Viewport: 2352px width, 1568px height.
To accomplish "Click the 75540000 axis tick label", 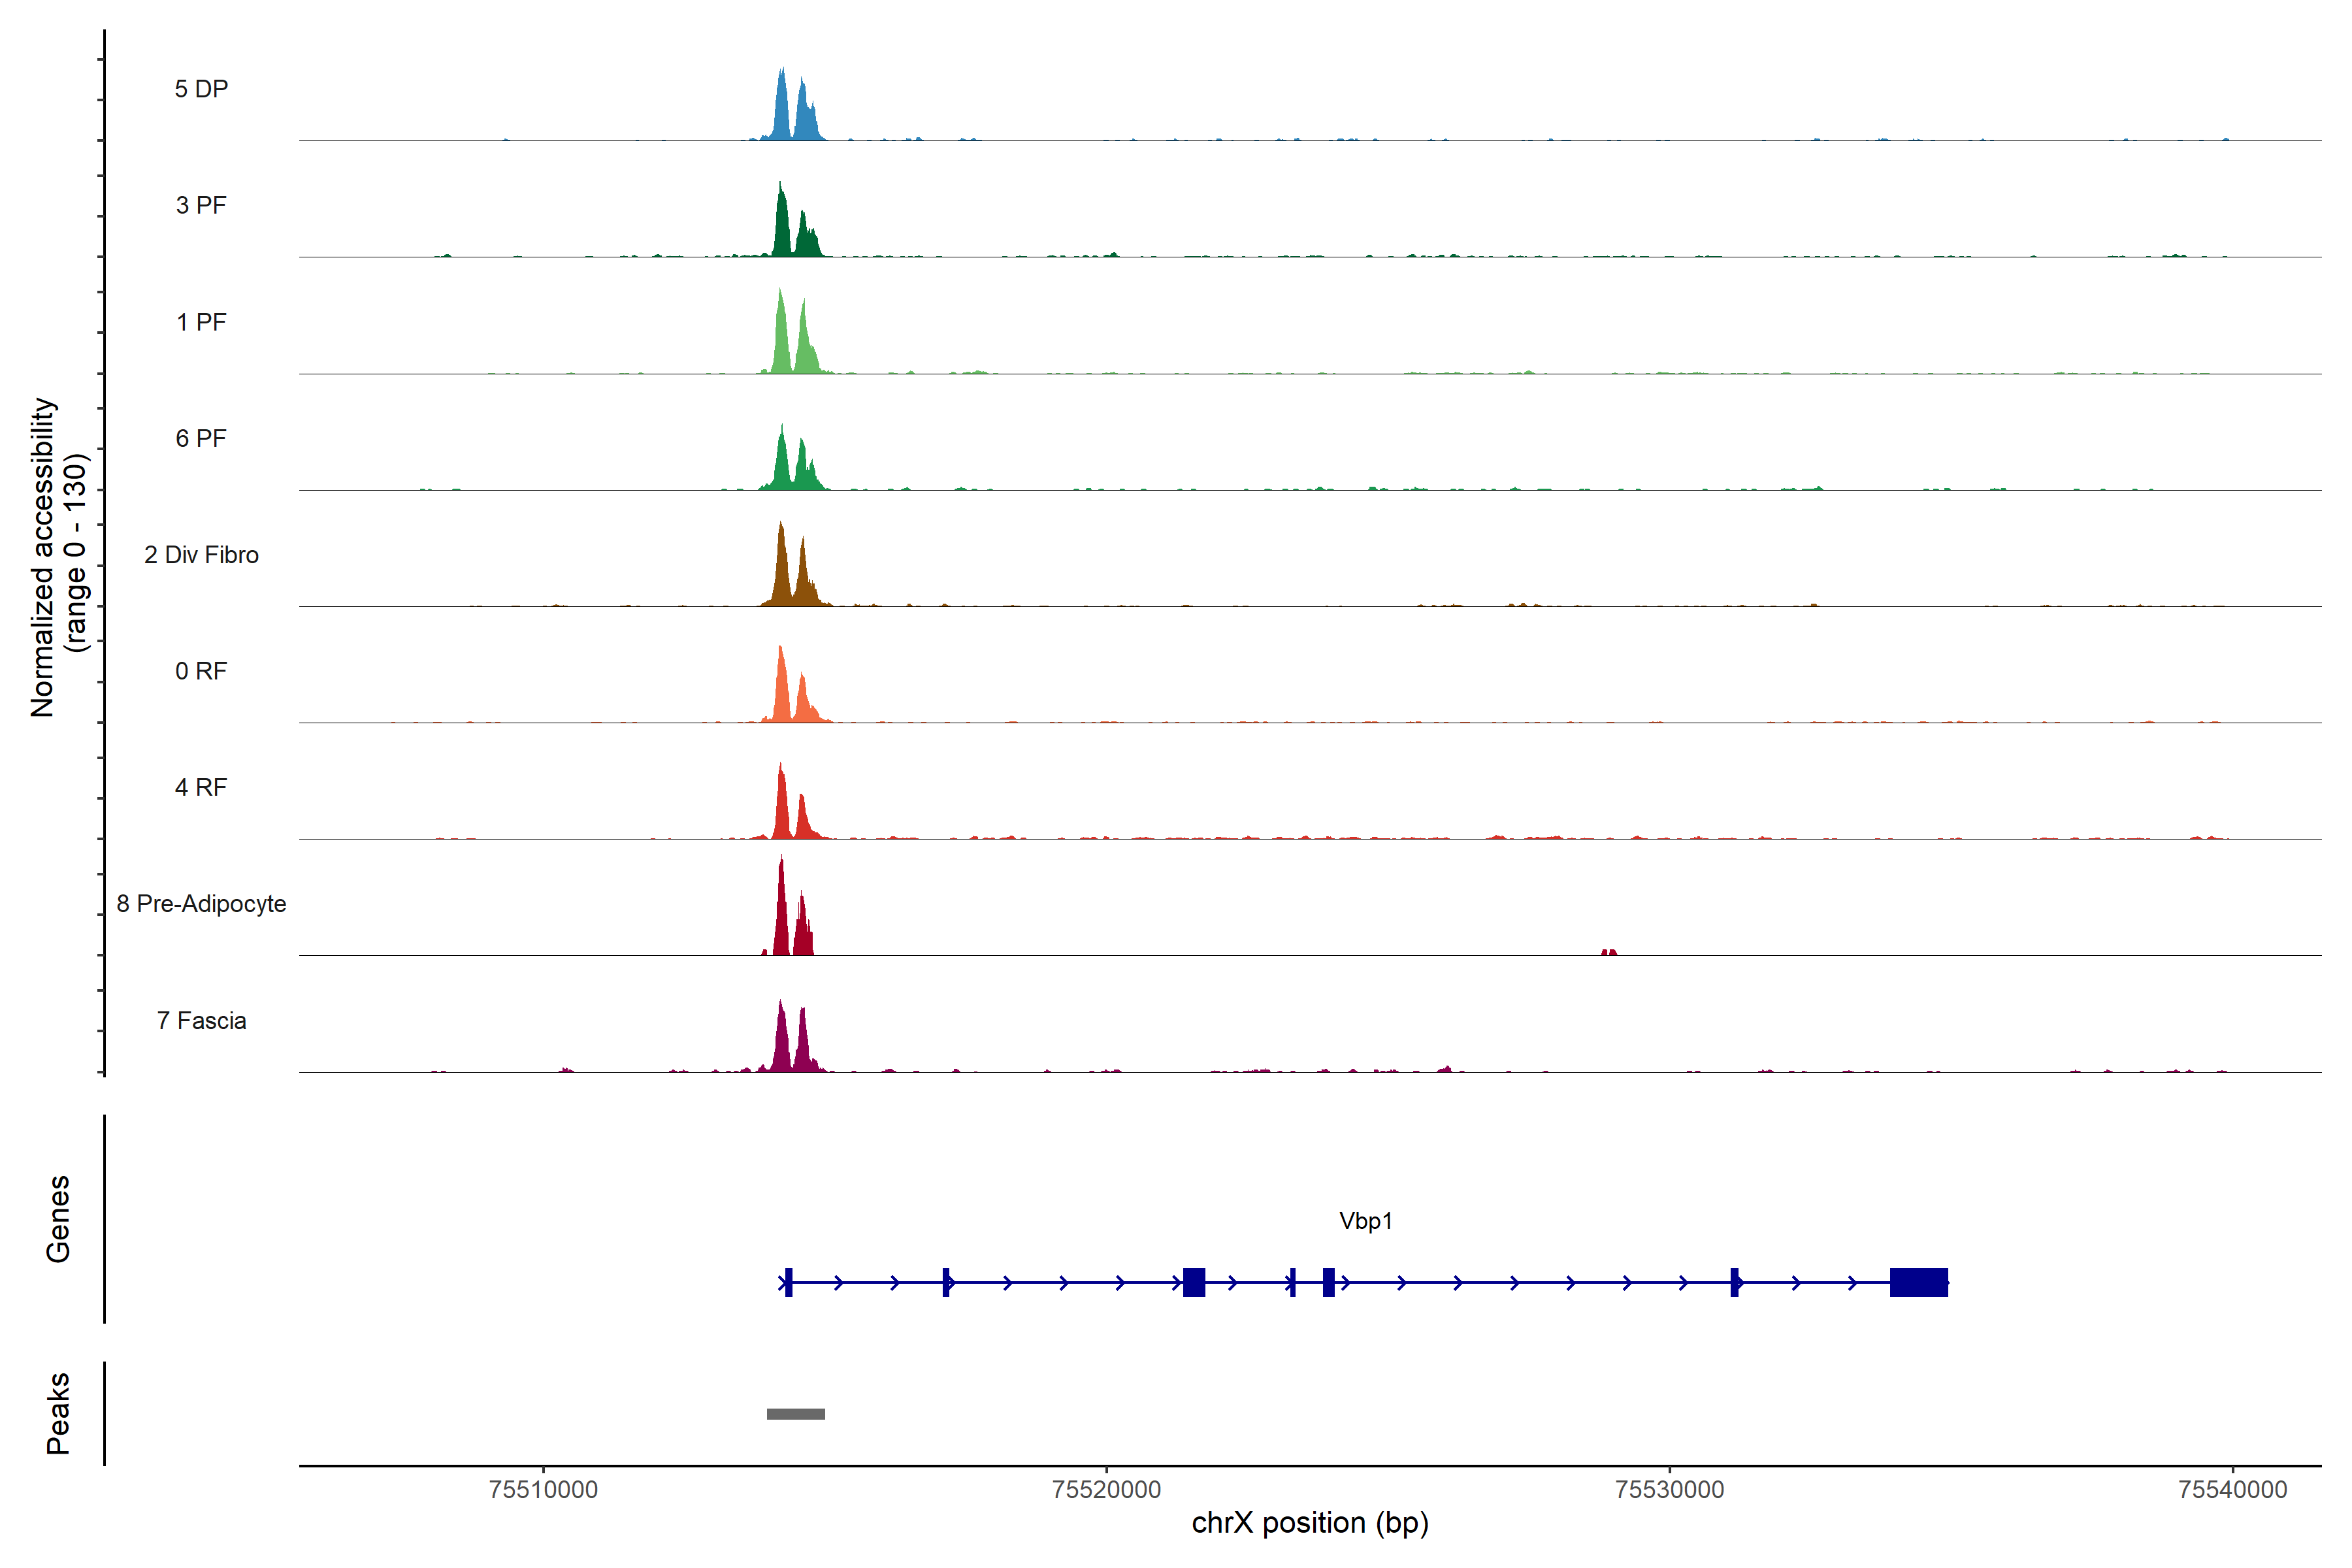I will click(x=2232, y=1489).
